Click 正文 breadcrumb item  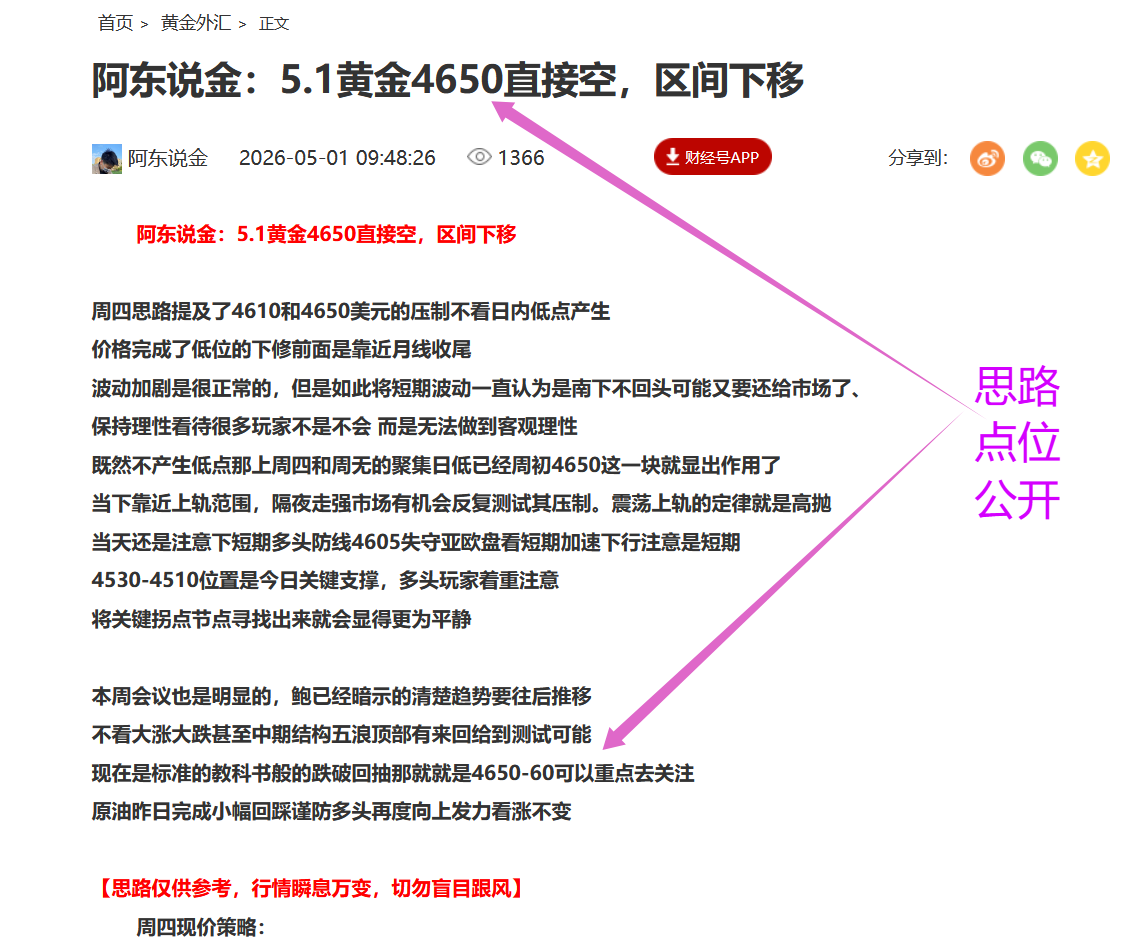click(274, 24)
